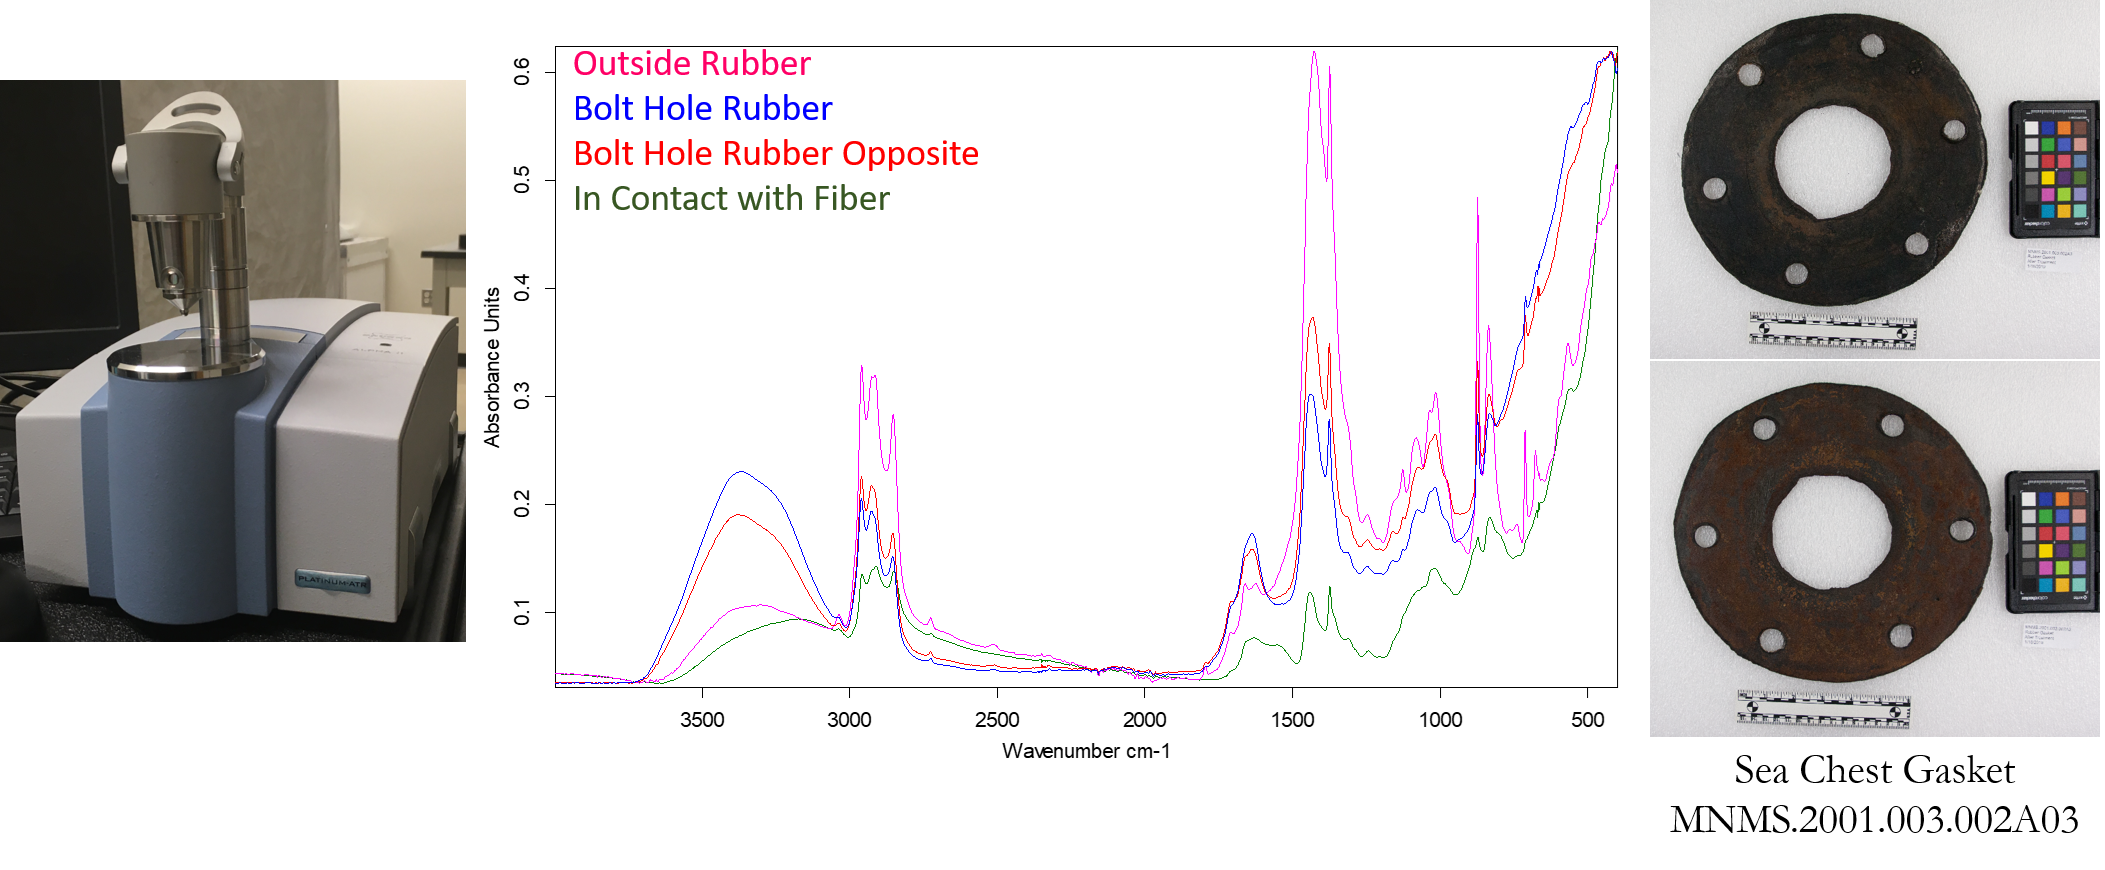Click the 1500 wavenumber tick label

click(x=1292, y=720)
